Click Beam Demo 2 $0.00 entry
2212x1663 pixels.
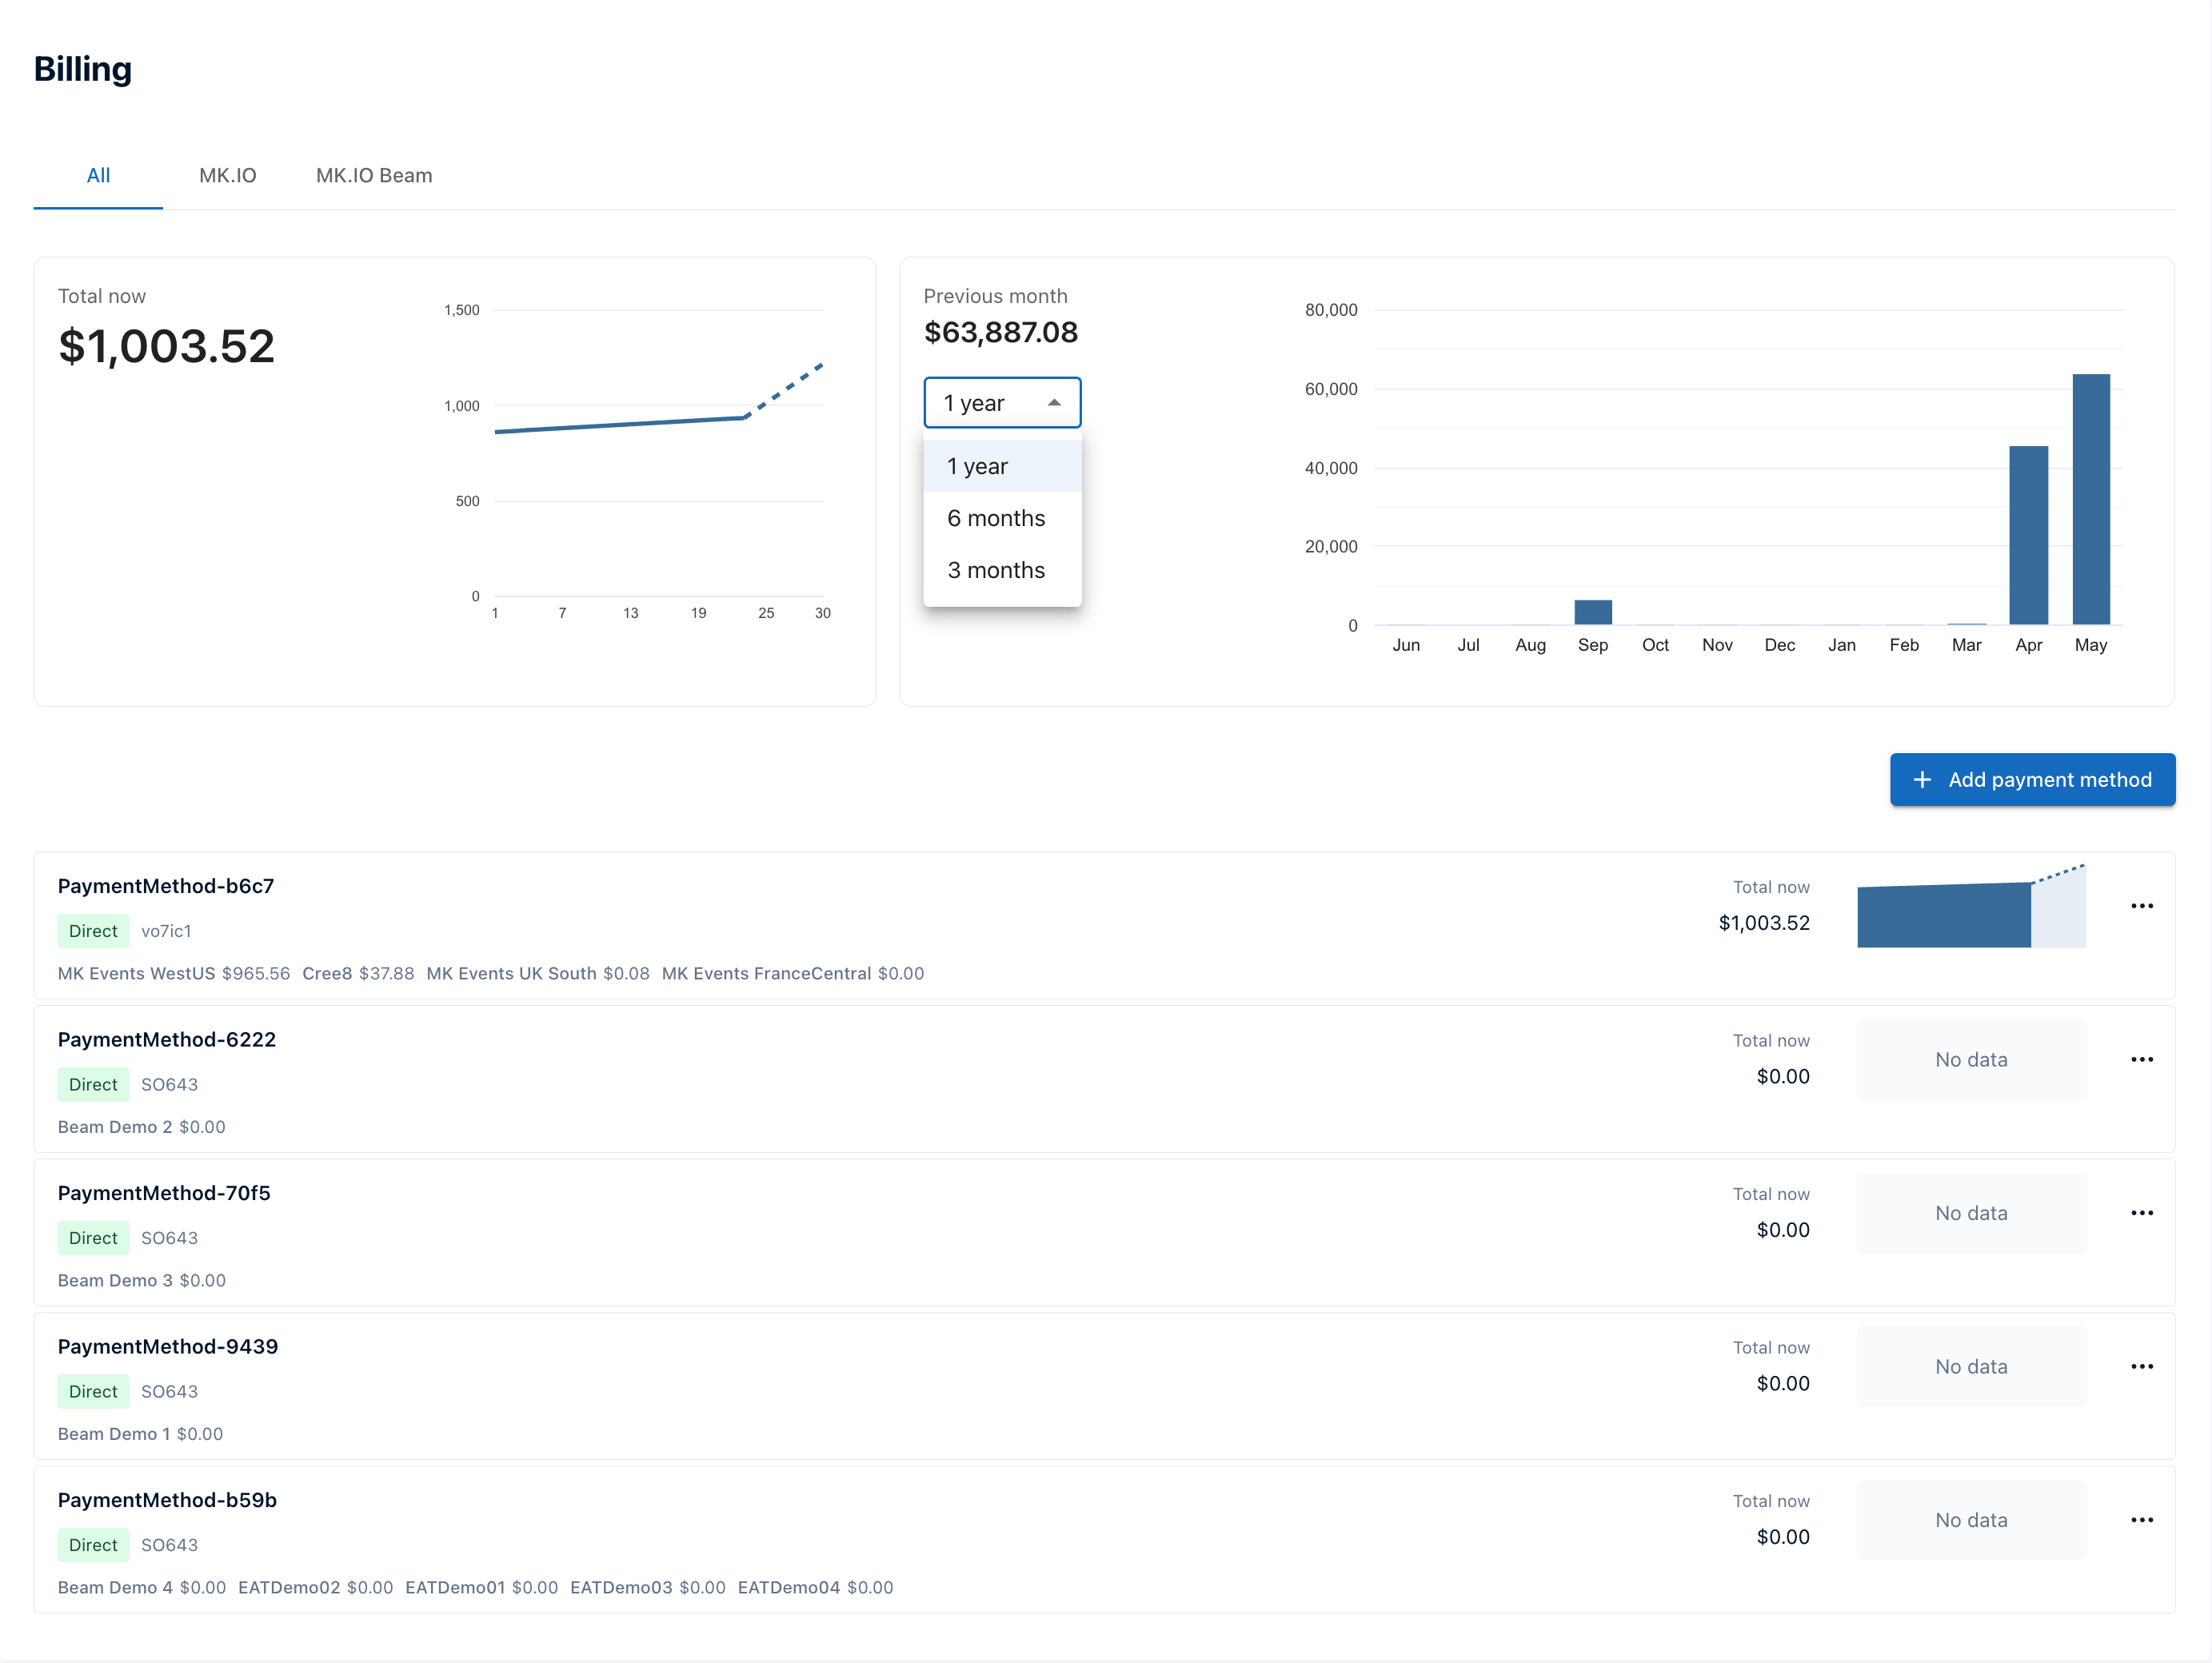[x=142, y=1127]
